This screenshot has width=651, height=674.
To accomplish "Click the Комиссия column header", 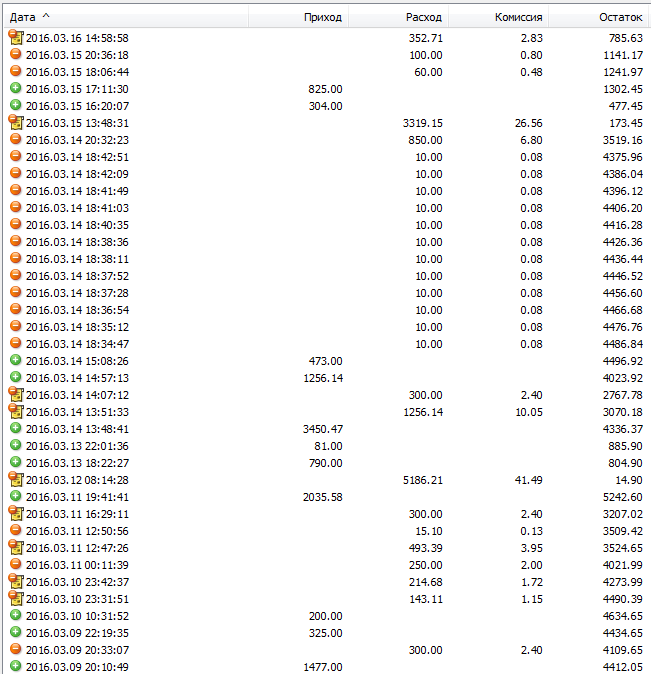I will pyautogui.click(x=499, y=17).
